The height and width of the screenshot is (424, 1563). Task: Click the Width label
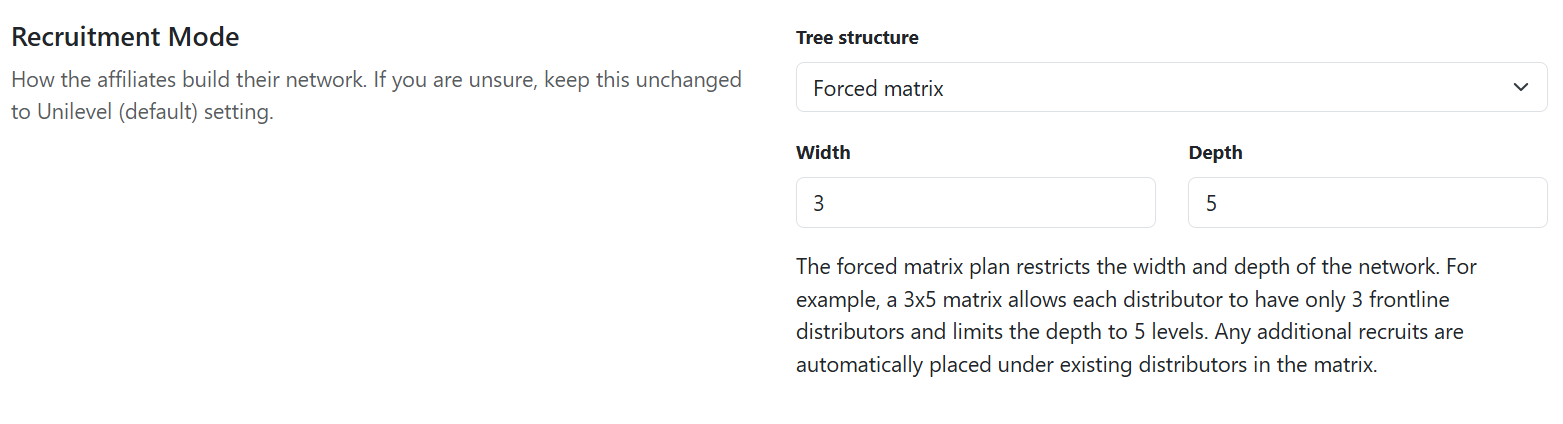(x=823, y=153)
